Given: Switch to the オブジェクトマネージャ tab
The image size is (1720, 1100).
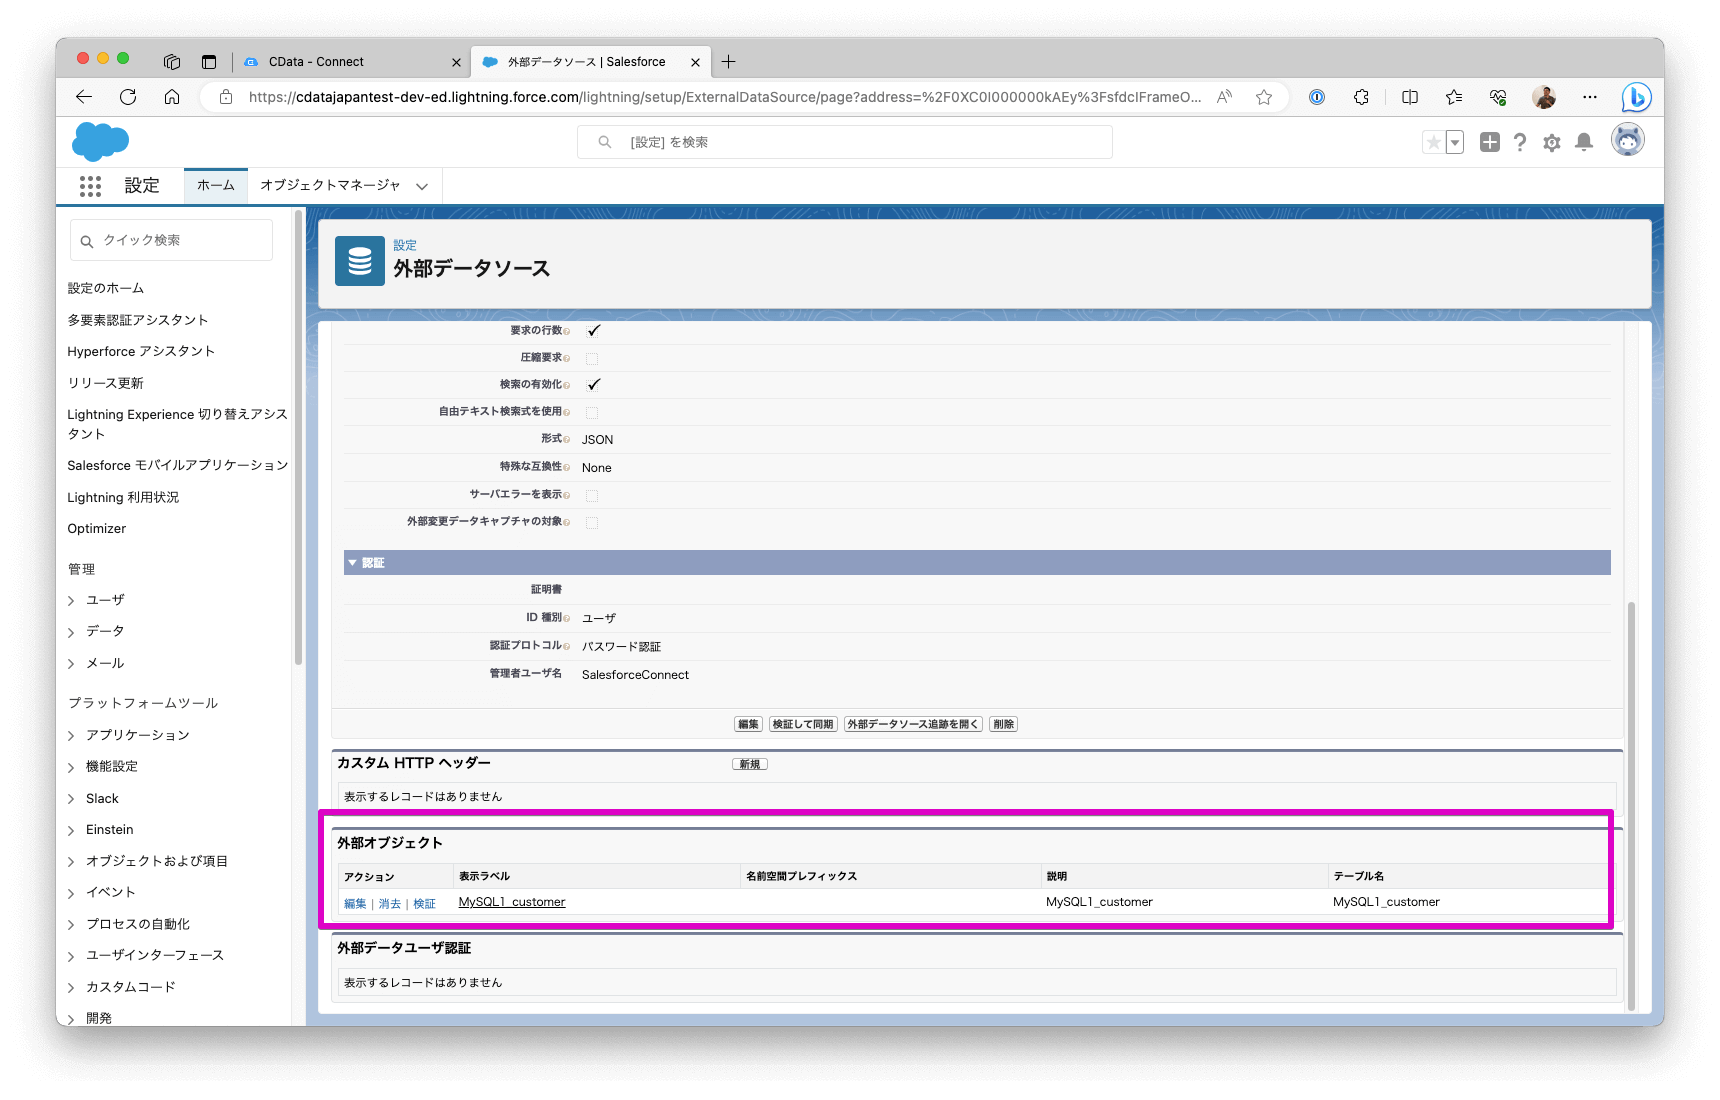Looking at the screenshot, I should pyautogui.click(x=330, y=186).
